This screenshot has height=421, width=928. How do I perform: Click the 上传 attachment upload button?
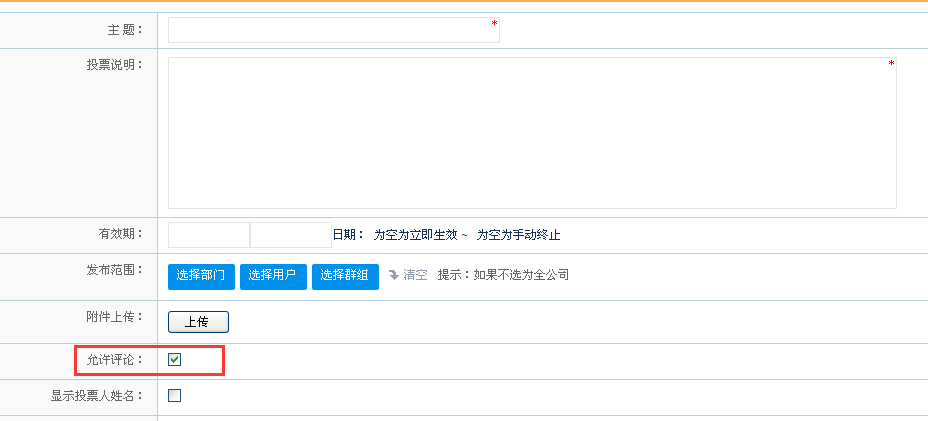click(198, 322)
